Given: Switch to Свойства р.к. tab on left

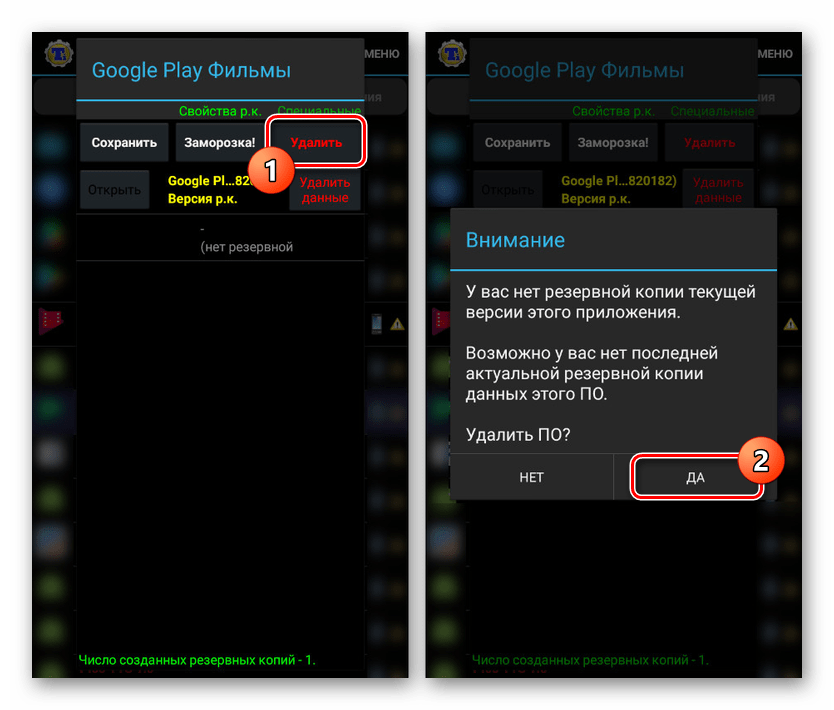Looking at the screenshot, I should pyautogui.click(x=220, y=111).
